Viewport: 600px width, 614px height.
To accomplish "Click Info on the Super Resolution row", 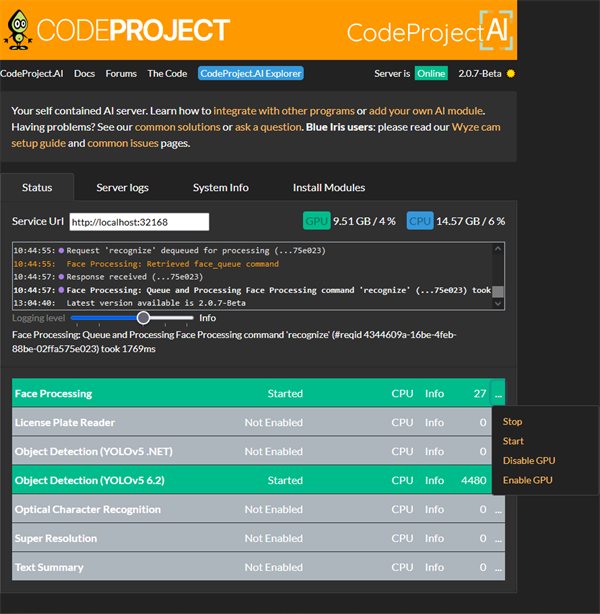I will pyautogui.click(x=434, y=538).
